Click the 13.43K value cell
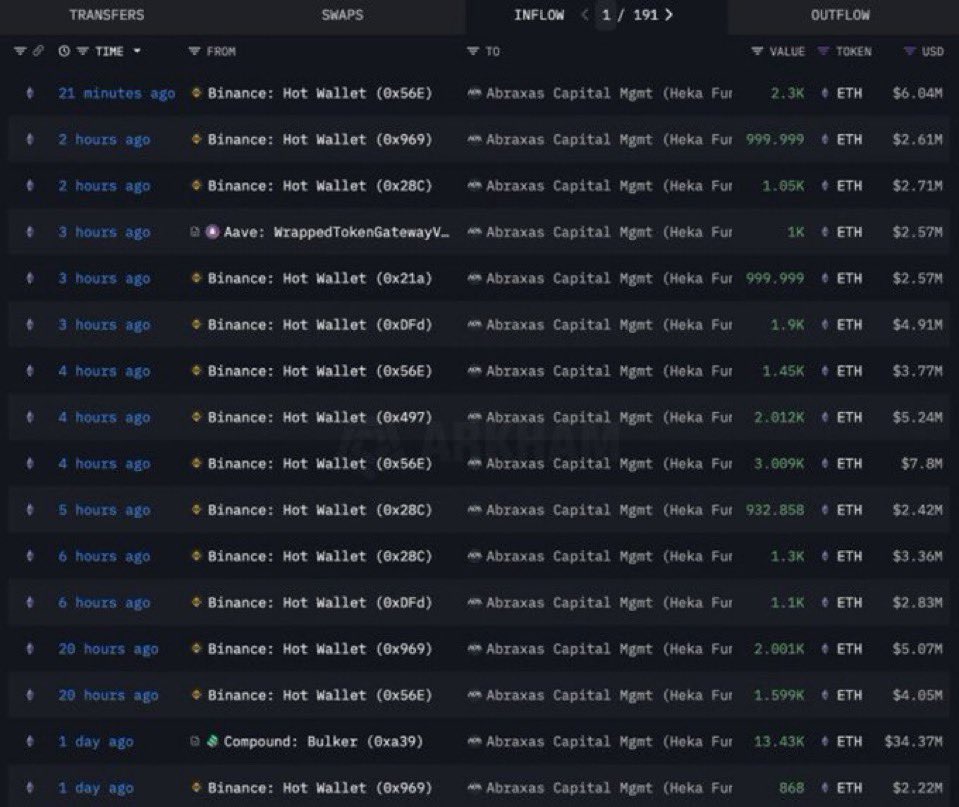 coord(779,742)
